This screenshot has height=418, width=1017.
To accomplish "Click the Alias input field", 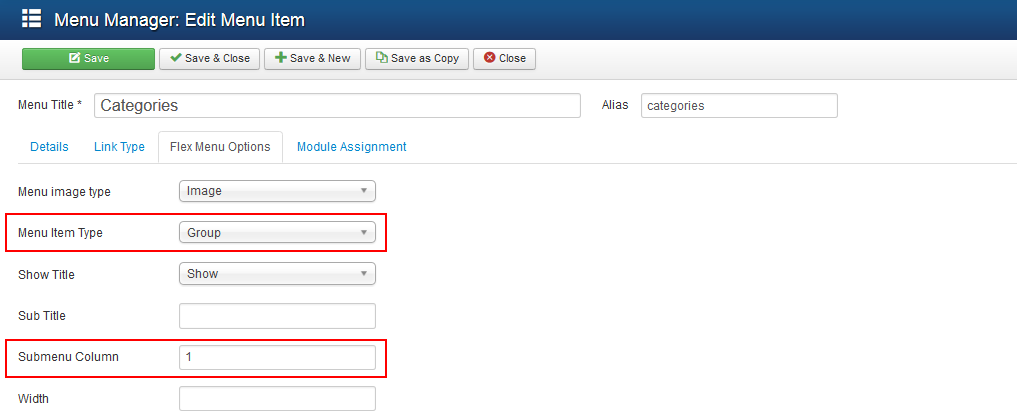I will (x=739, y=106).
